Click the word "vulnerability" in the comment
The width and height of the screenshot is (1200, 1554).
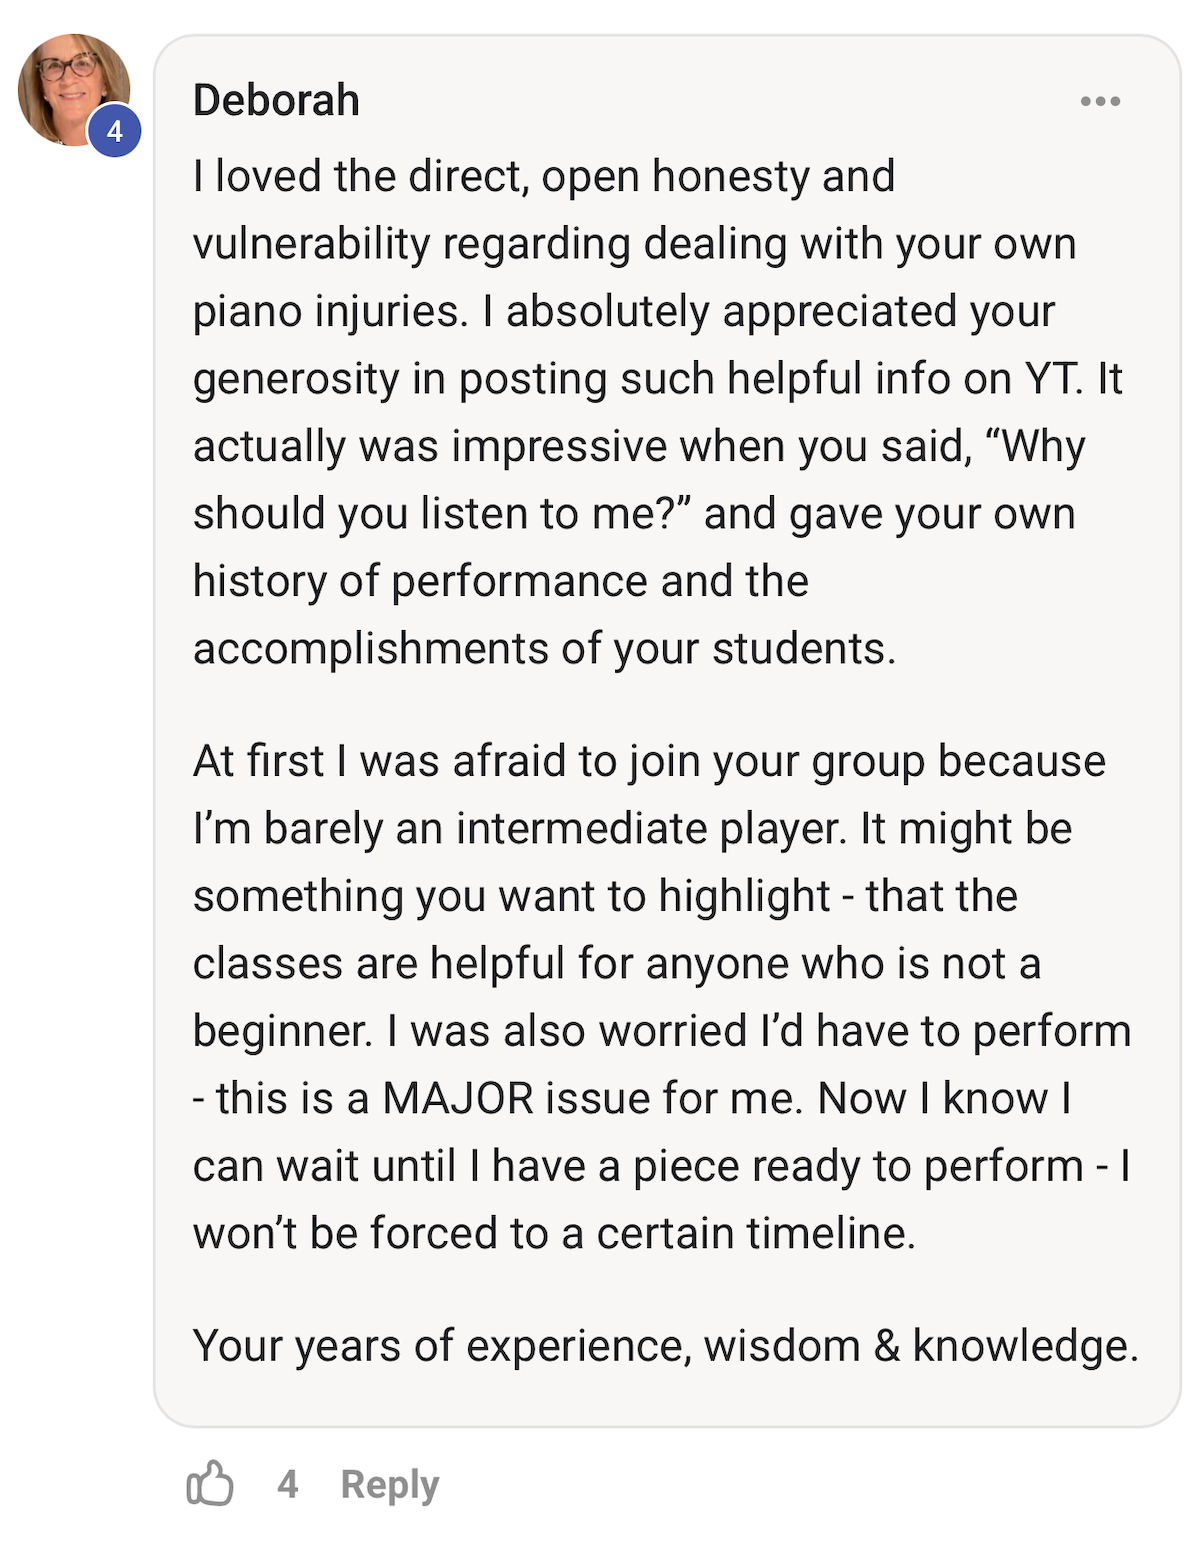point(311,244)
